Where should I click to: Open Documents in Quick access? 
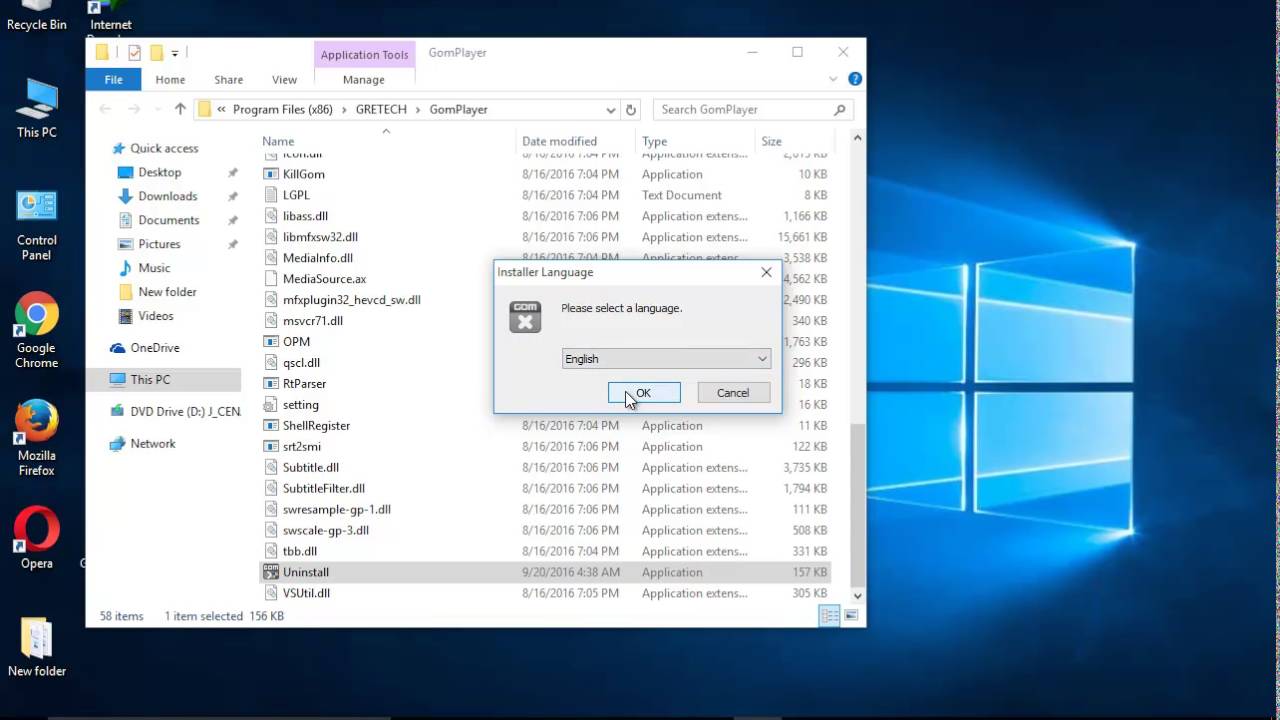click(x=168, y=220)
